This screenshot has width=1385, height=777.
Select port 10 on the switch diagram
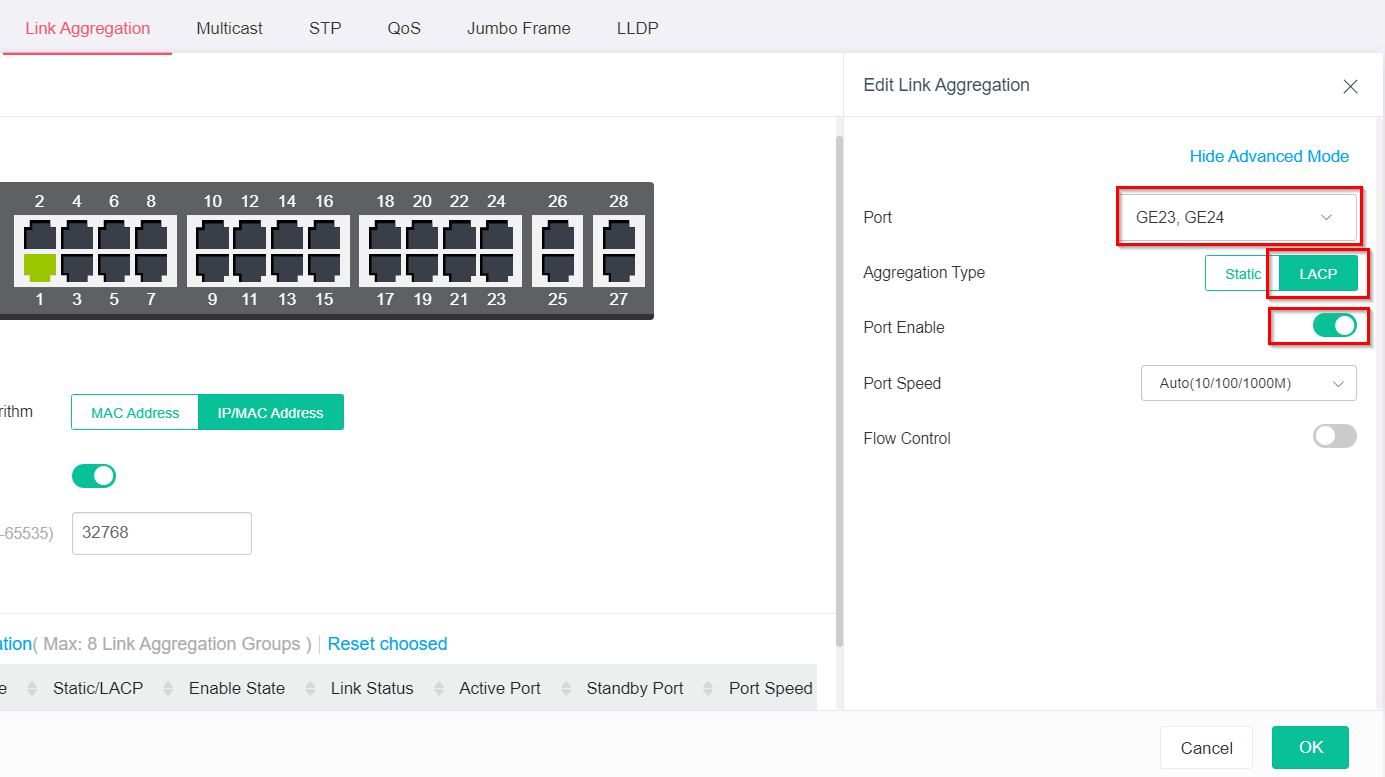[x=212, y=236]
